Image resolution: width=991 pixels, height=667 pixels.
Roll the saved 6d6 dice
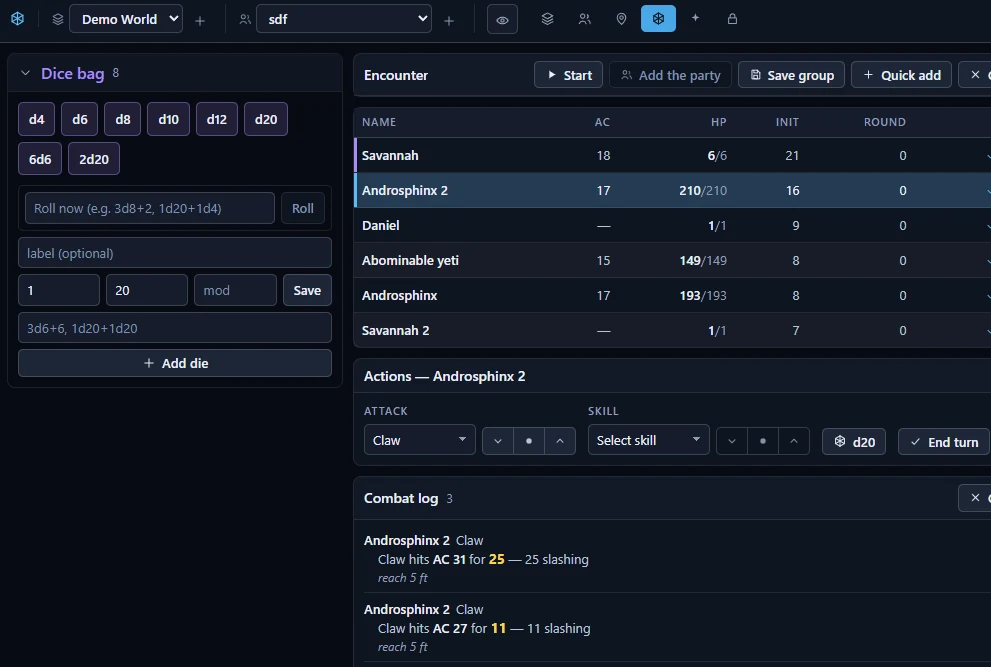point(40,159)
